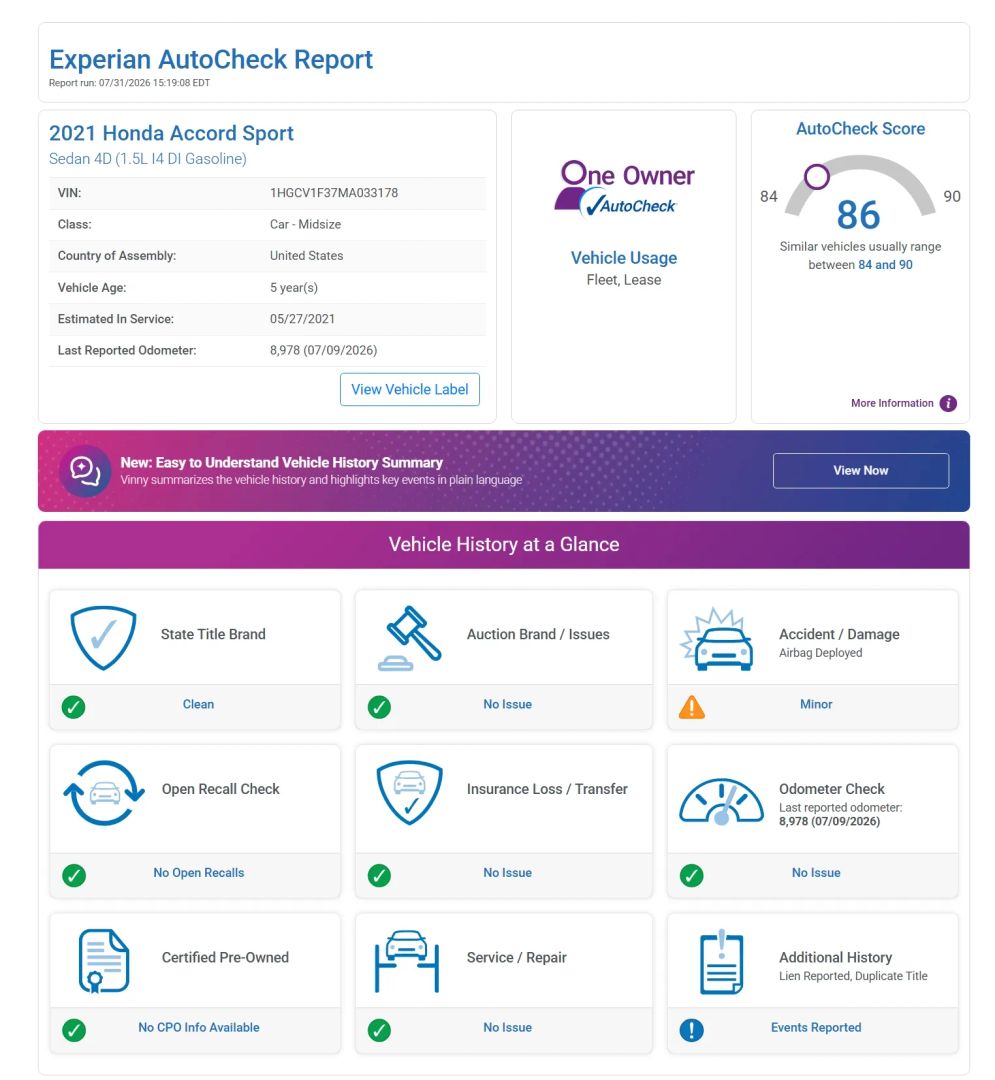Open the Minor accident damage link
This screenshot has height=1080, width=995.
point(816,705)
